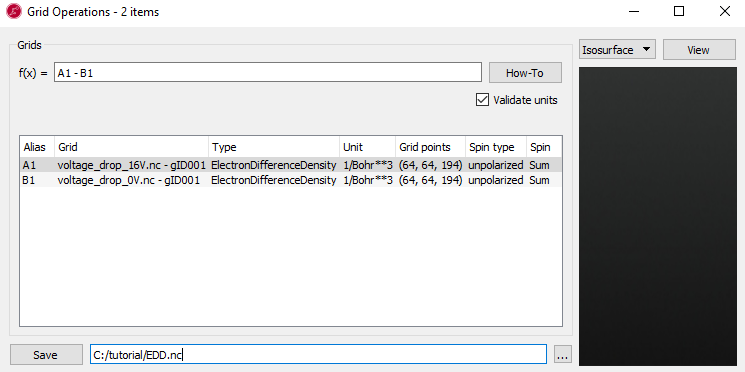Screen dimensions: 745x372
Task: Click the Grid column header
Action: coord(132,147)
